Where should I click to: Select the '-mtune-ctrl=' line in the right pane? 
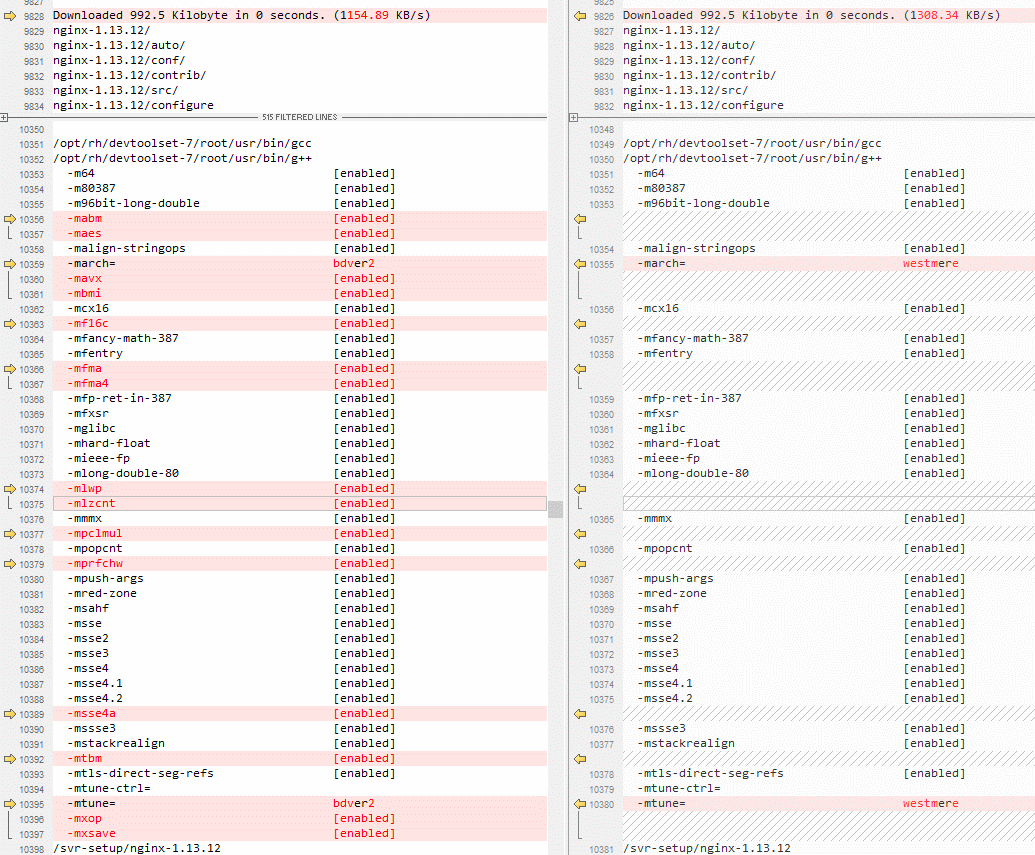(828, 789)
